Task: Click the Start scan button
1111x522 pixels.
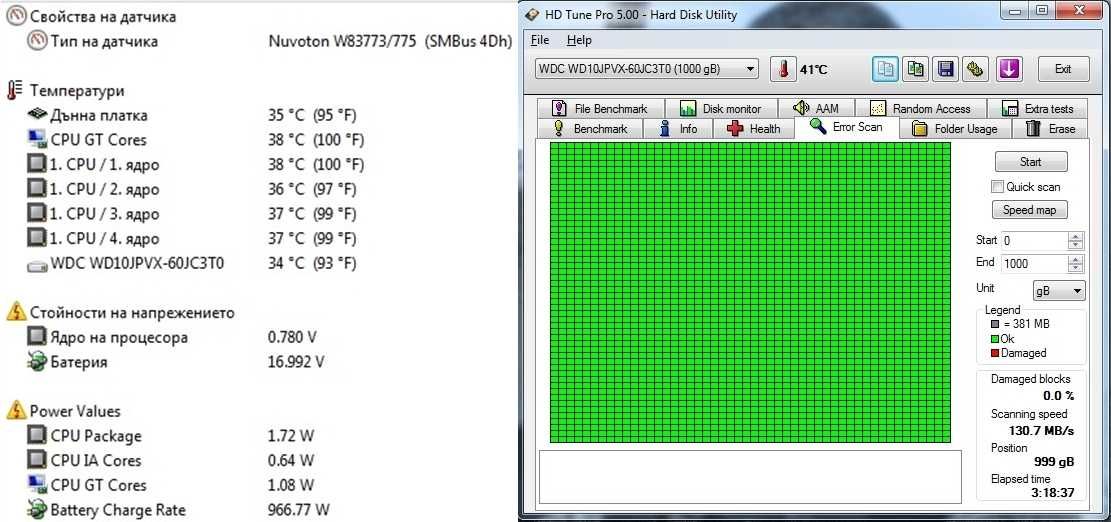Action: click(1031, 161)
